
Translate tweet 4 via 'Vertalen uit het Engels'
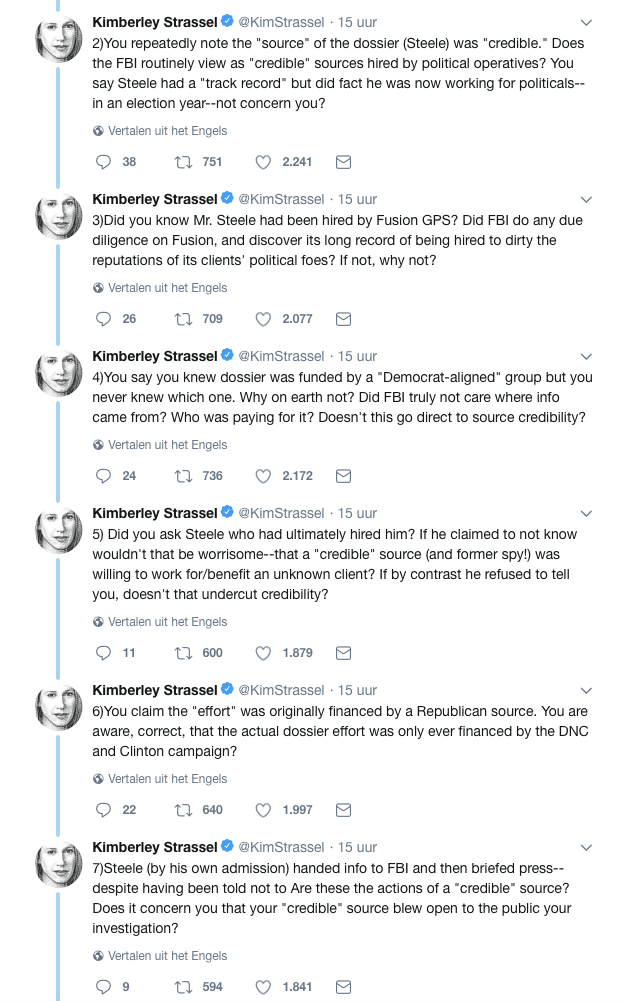tap(167, 445)
